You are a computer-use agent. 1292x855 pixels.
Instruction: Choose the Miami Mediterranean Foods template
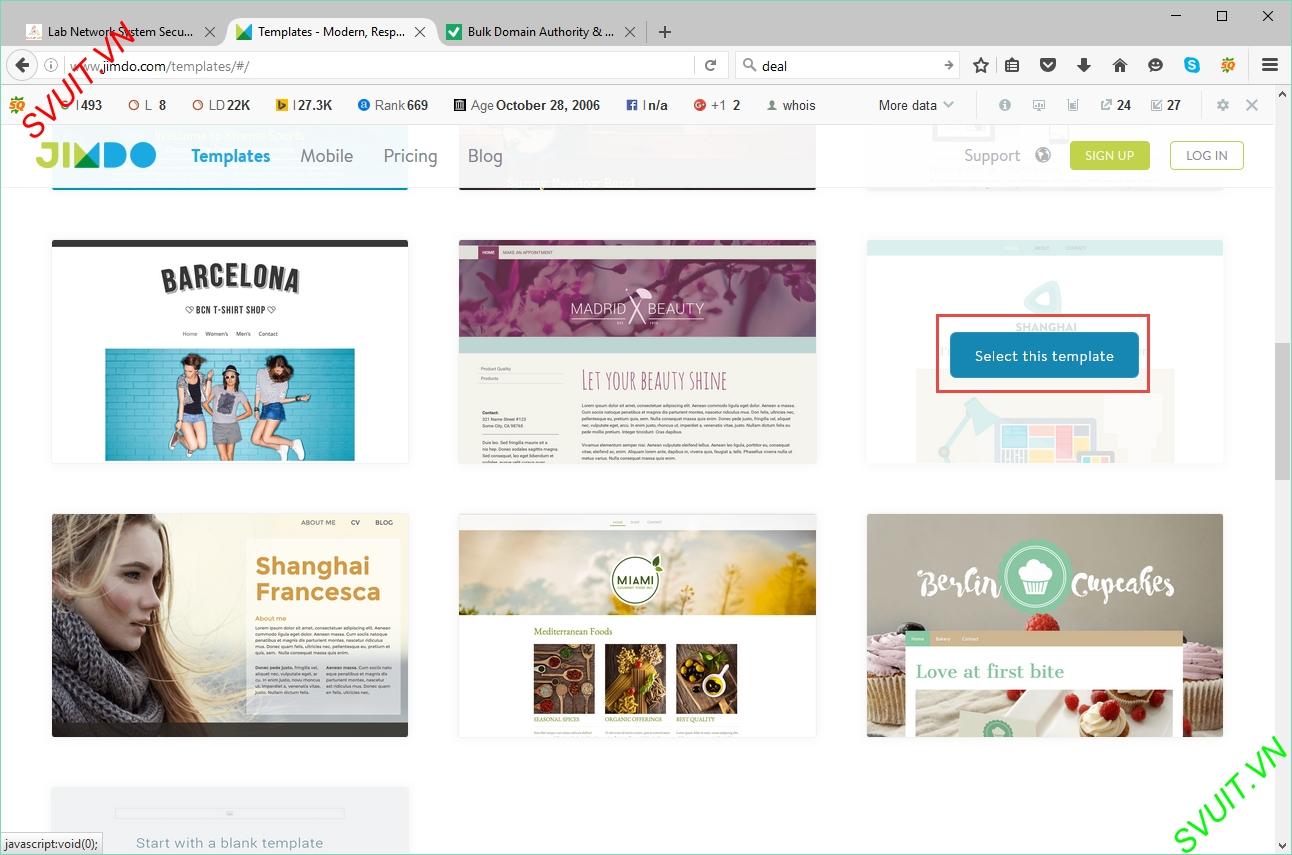[x=637, y=626]
